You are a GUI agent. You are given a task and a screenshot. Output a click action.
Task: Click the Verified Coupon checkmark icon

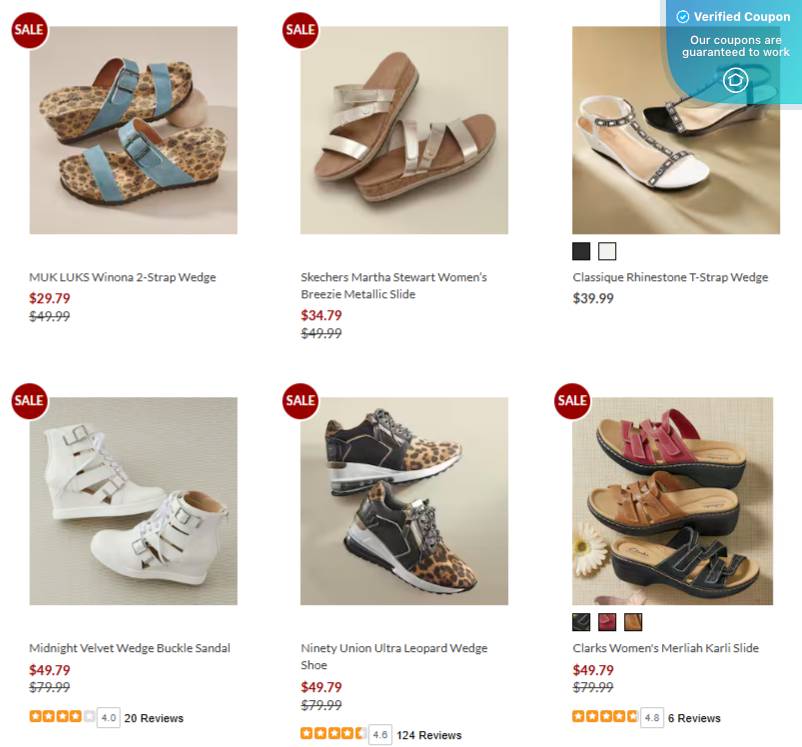(x=683, y=17)
